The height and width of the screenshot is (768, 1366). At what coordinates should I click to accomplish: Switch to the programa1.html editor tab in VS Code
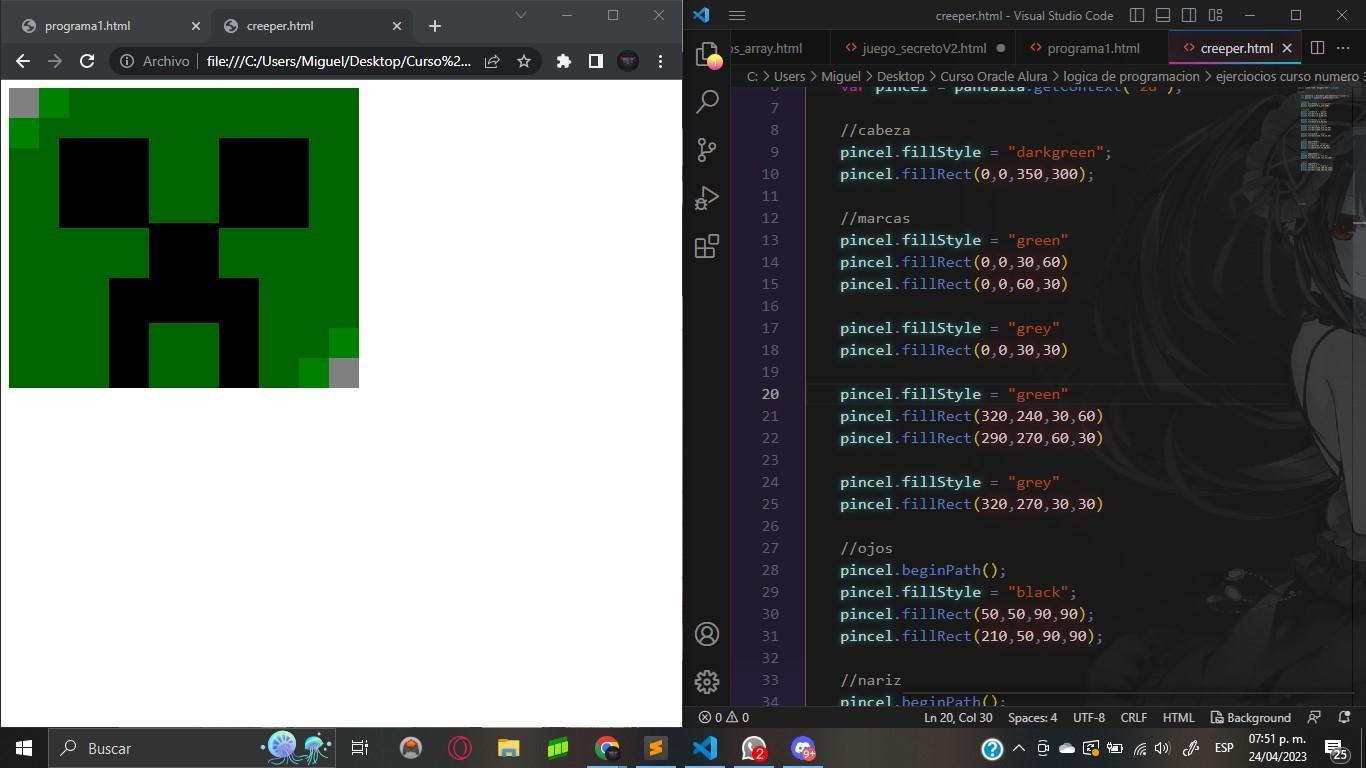(1092, 48)
